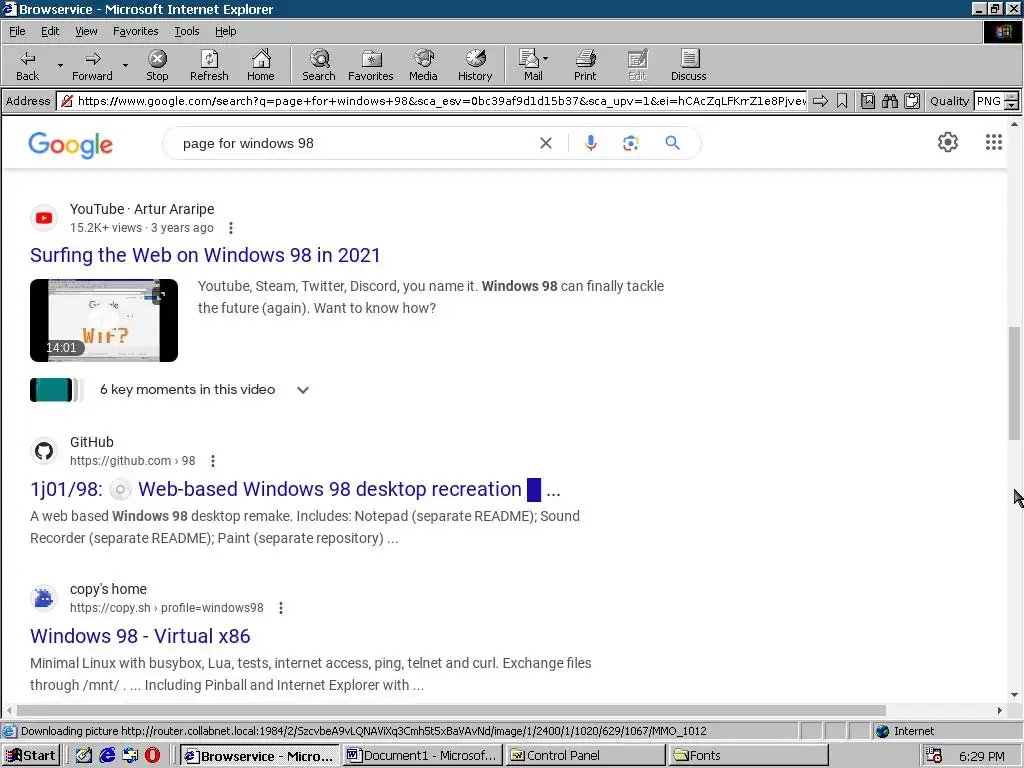Open the Favorites toolbar button
The width and height of the screenshot is (1024, 768).
coord(371,65)
